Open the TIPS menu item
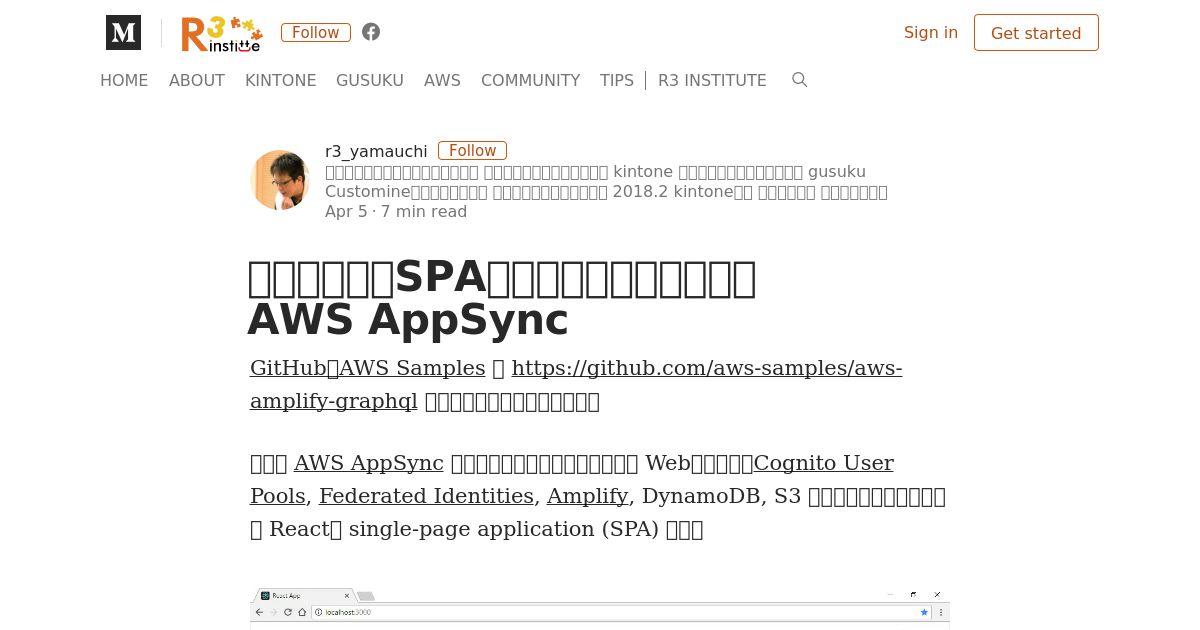This screenshot has height=630, width=1200. 617,80
